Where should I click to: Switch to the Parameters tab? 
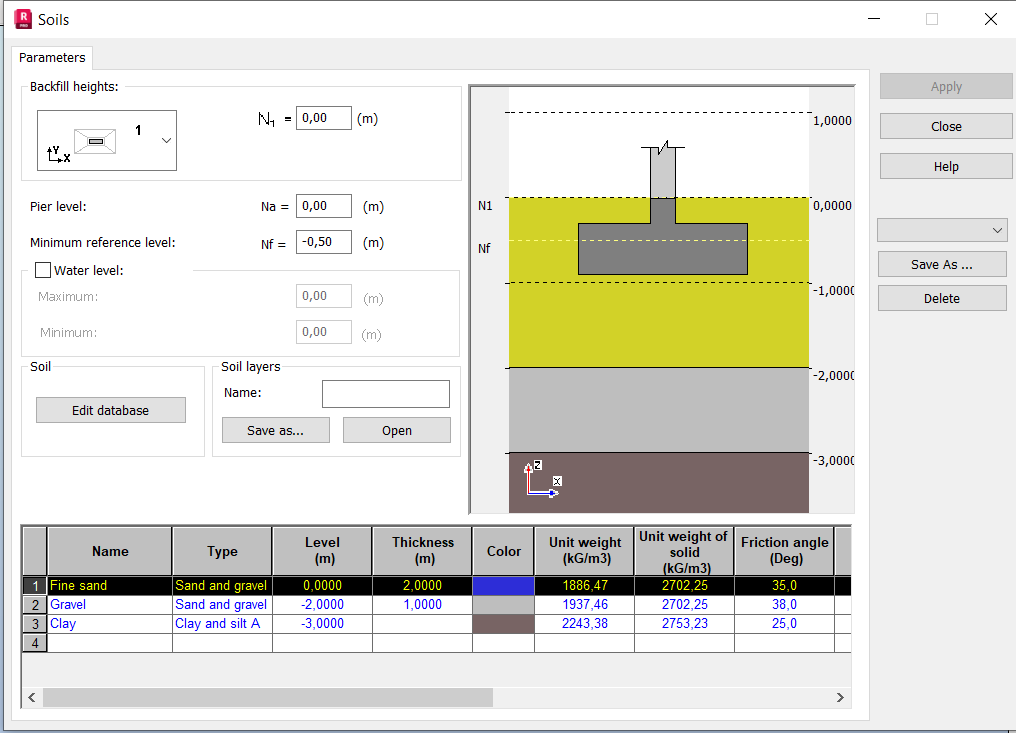(x=51, y=57)
